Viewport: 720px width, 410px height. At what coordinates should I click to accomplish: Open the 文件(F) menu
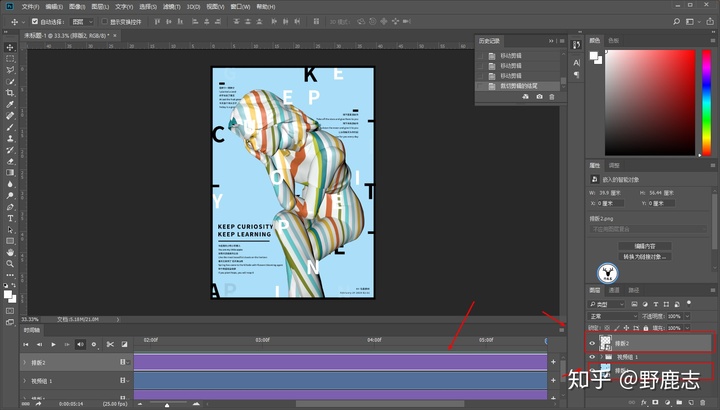(x=30, y=6)
